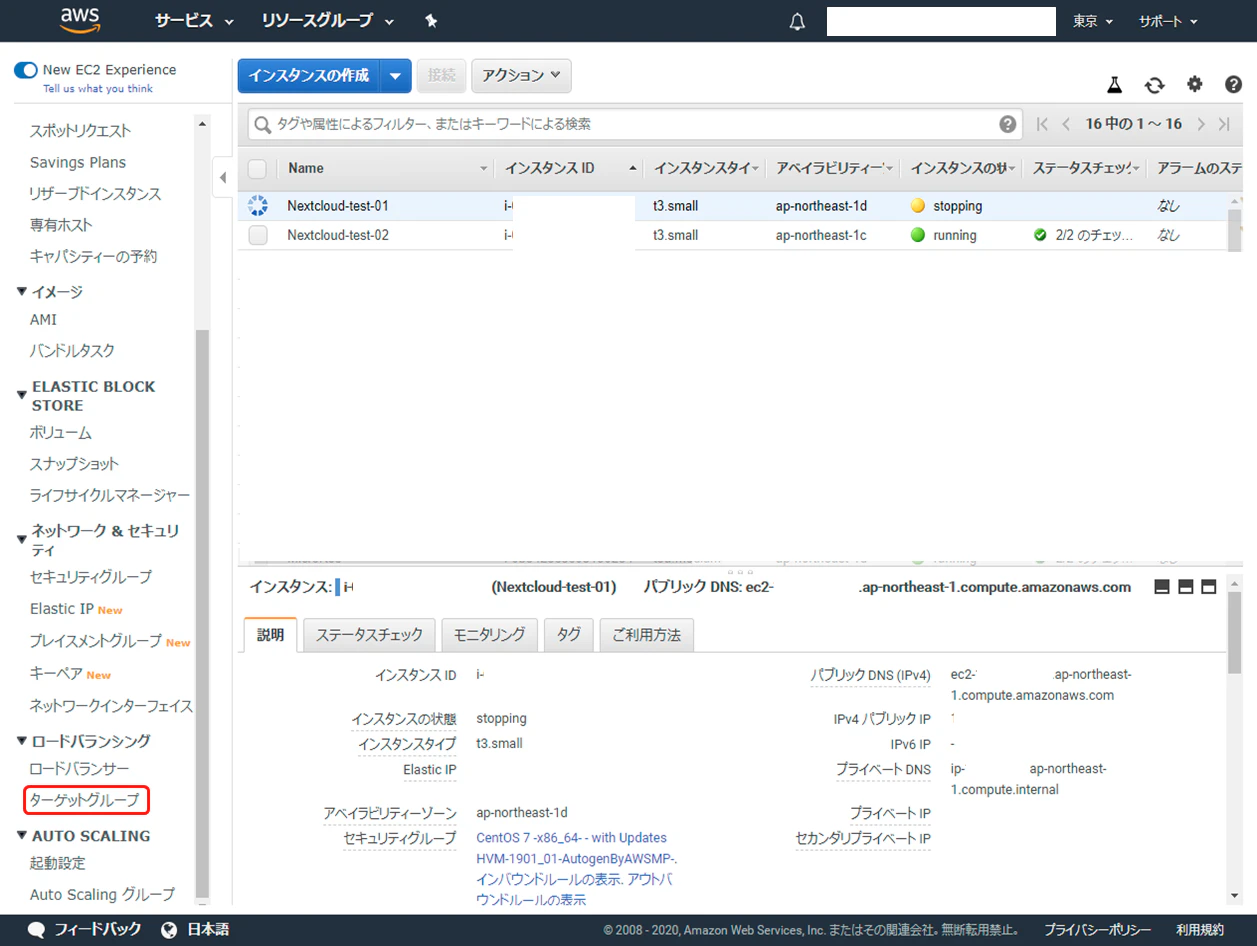Image resolution: width=1257 pixels, height=946 pixels.
Task: Toggle the select-all instances checkbox
Action: click(257, 168)
